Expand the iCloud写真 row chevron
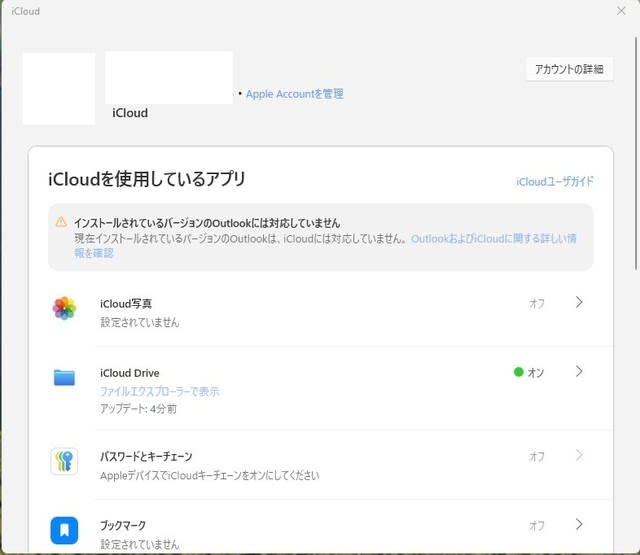This screenshot has height=555, width=640. tap(579, 302)
